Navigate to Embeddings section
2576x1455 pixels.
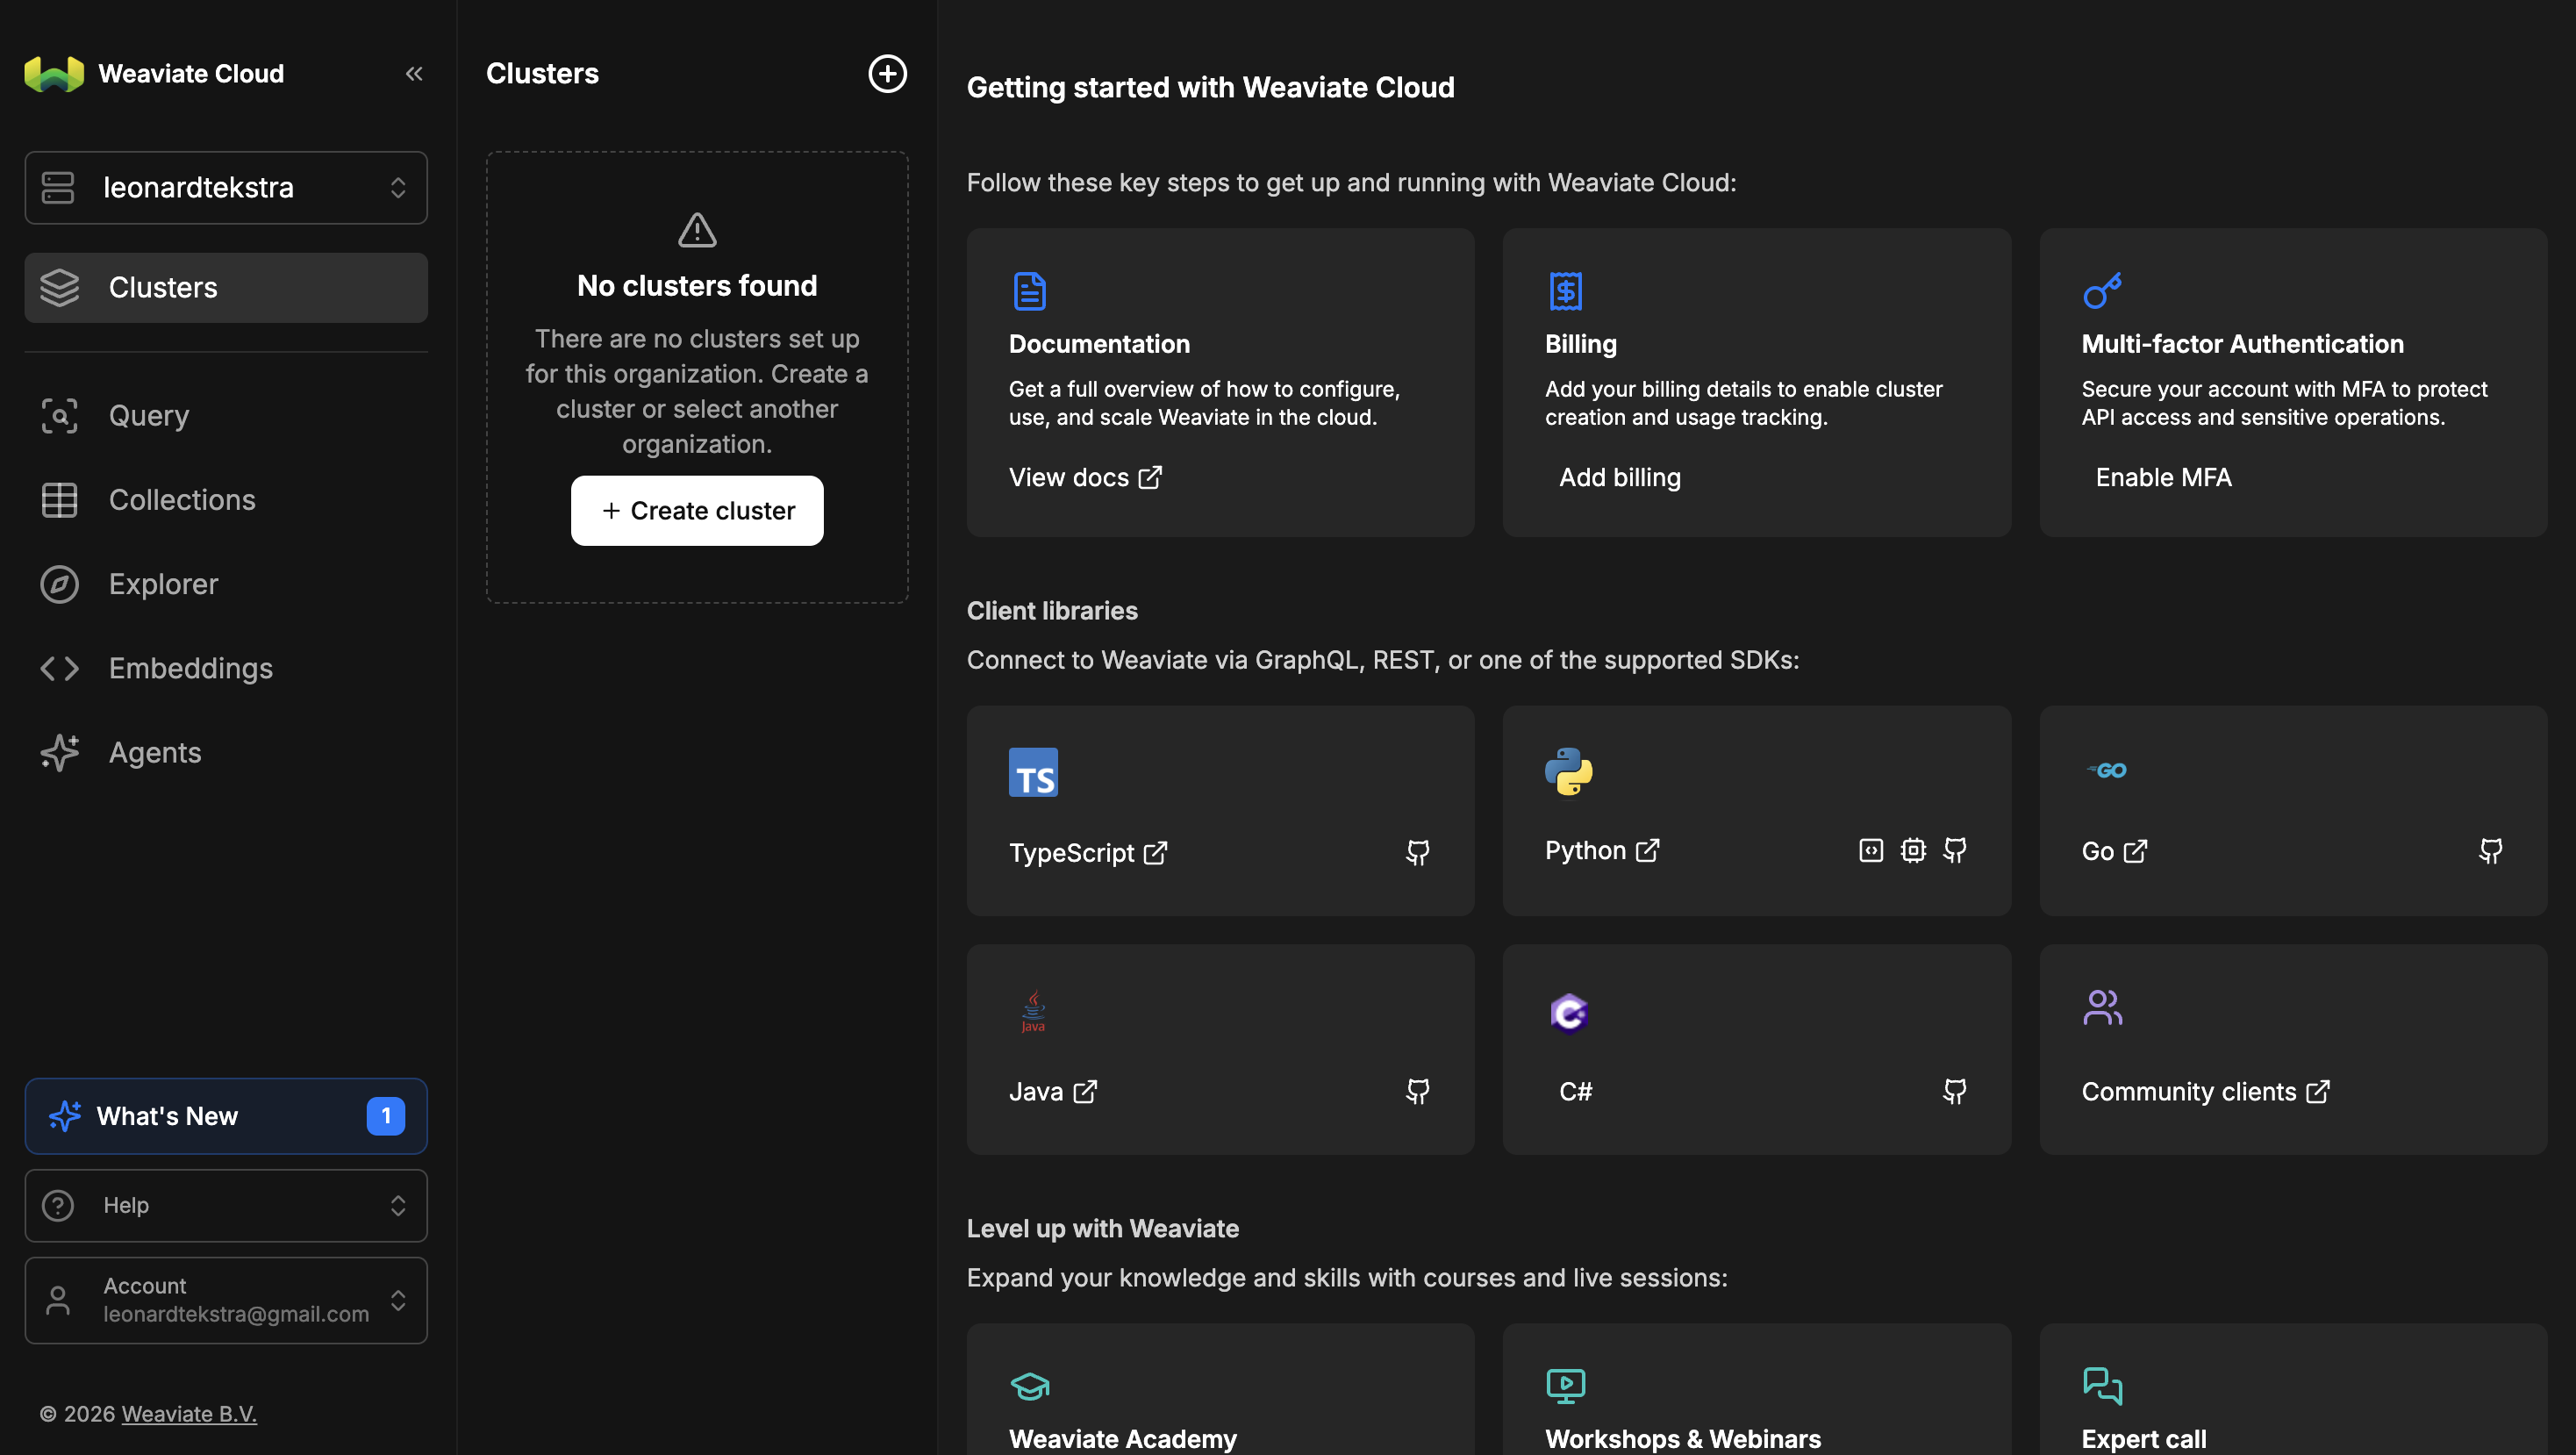point(190,668)
